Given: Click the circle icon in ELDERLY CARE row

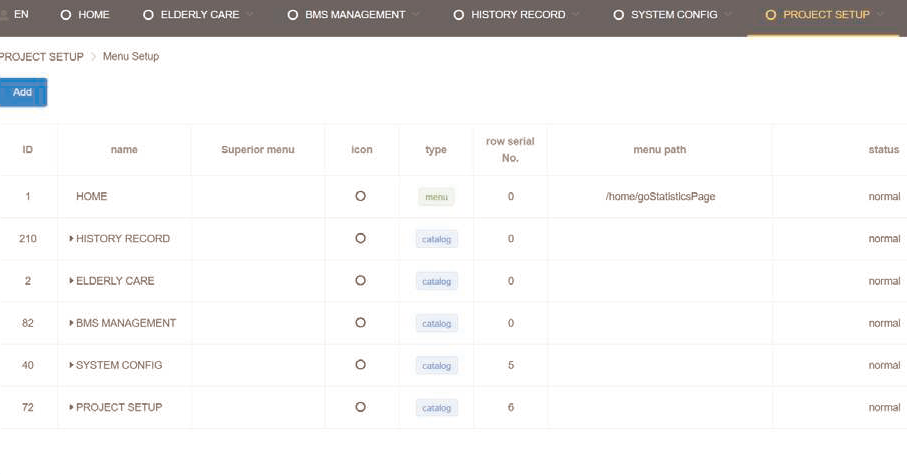Looking at the screenshot, I should [x=360, y=281].
